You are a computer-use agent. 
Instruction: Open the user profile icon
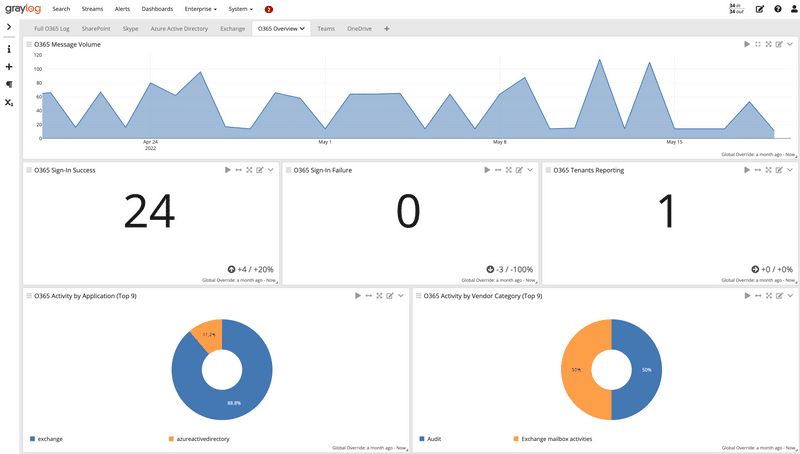794,9
